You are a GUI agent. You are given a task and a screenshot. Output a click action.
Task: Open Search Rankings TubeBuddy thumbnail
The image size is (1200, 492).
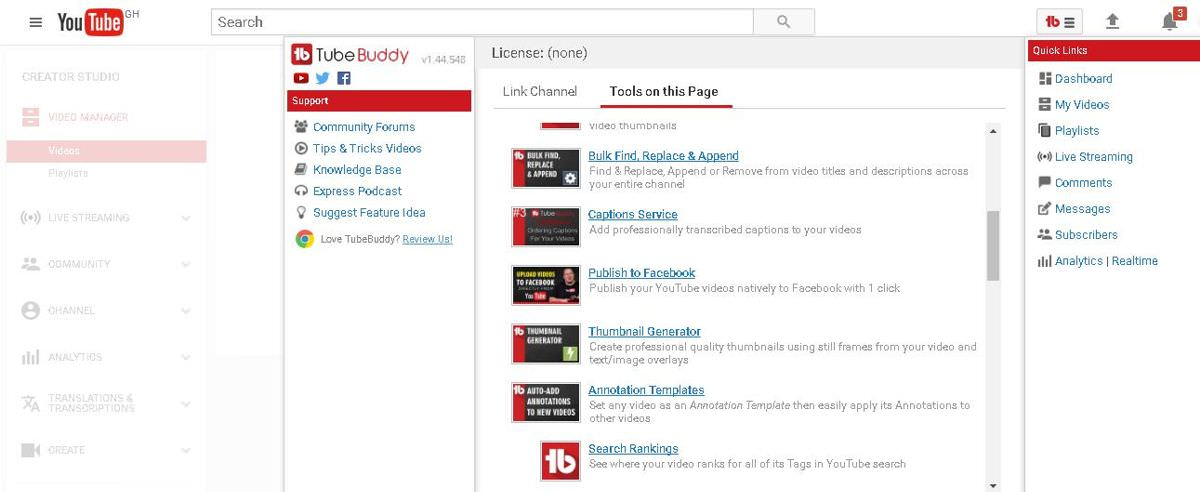pos(561,460)
